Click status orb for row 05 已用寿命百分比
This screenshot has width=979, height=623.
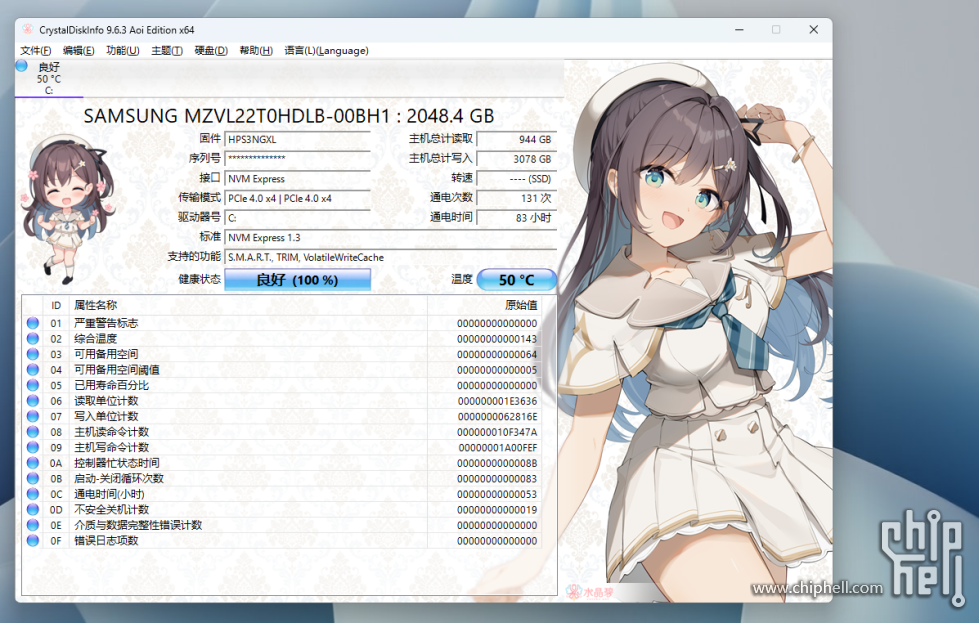pos(32,385)
